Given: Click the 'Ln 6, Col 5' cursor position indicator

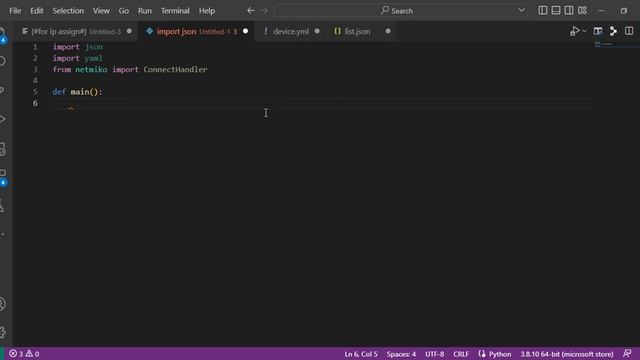Looking at the screenshot, I should pos(361,354).
